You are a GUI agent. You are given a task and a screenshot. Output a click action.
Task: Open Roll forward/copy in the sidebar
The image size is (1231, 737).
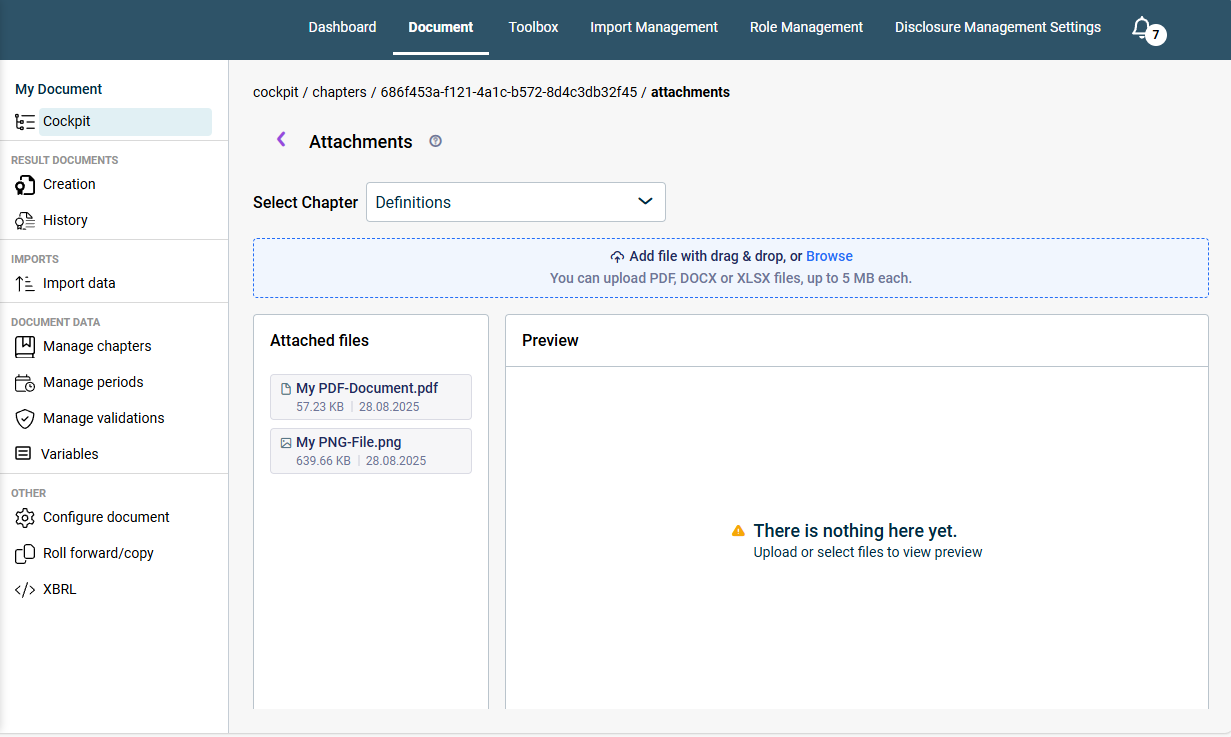[x=98, y=554]
